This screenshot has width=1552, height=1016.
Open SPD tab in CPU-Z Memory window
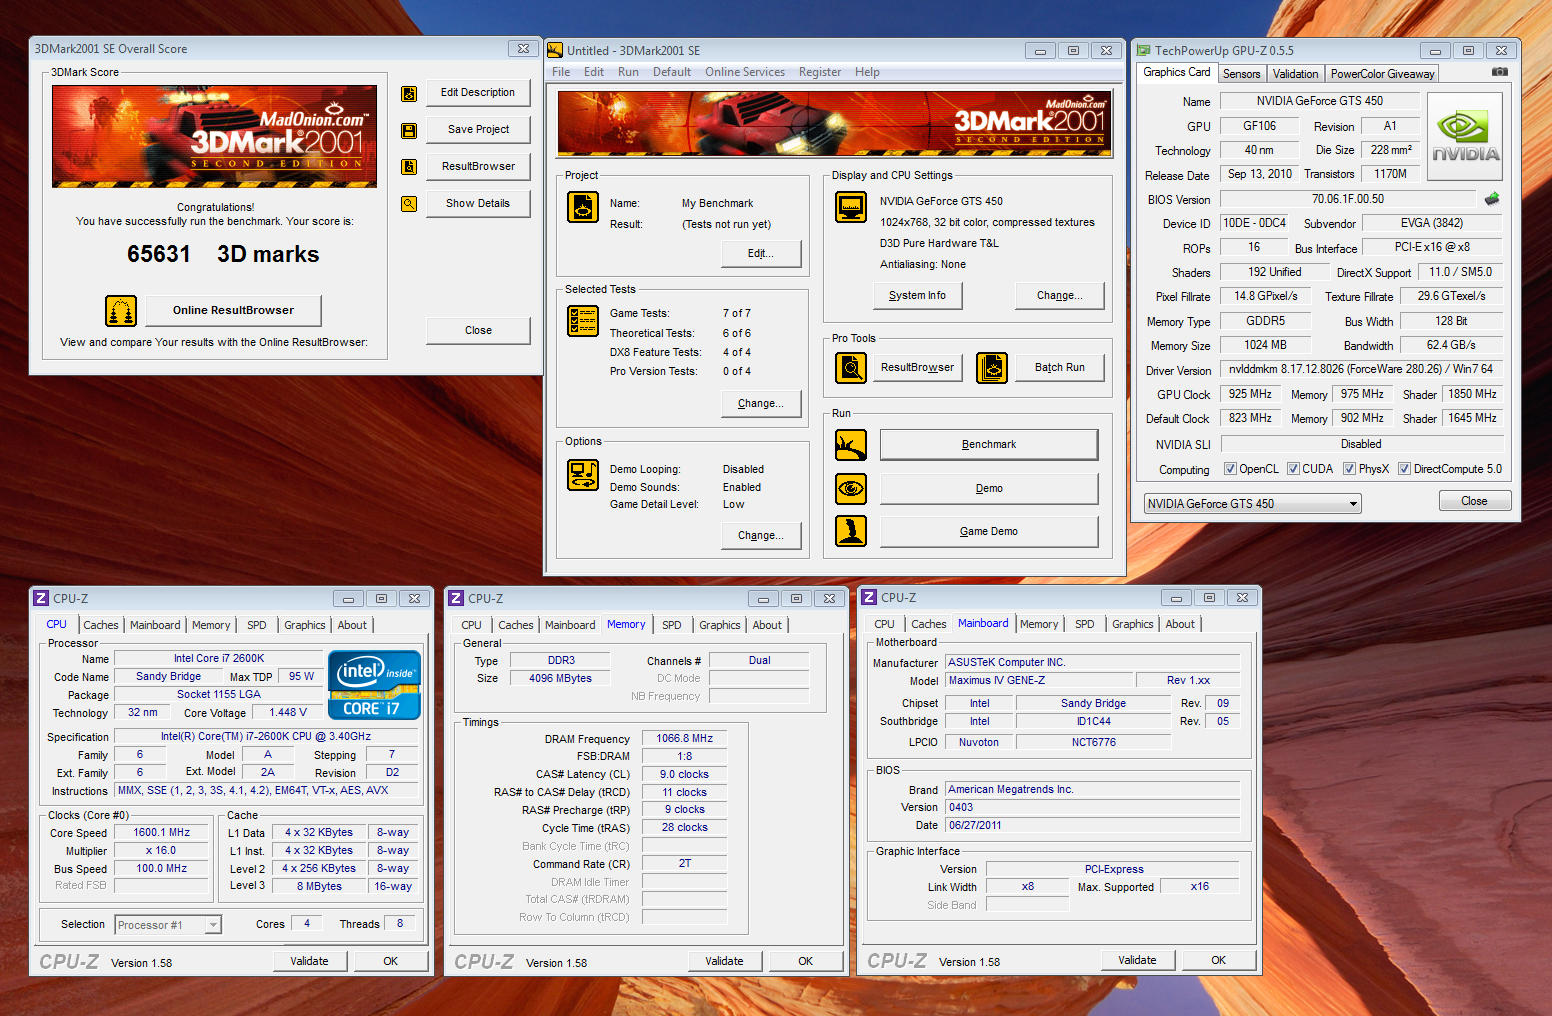tap(672, 625)
